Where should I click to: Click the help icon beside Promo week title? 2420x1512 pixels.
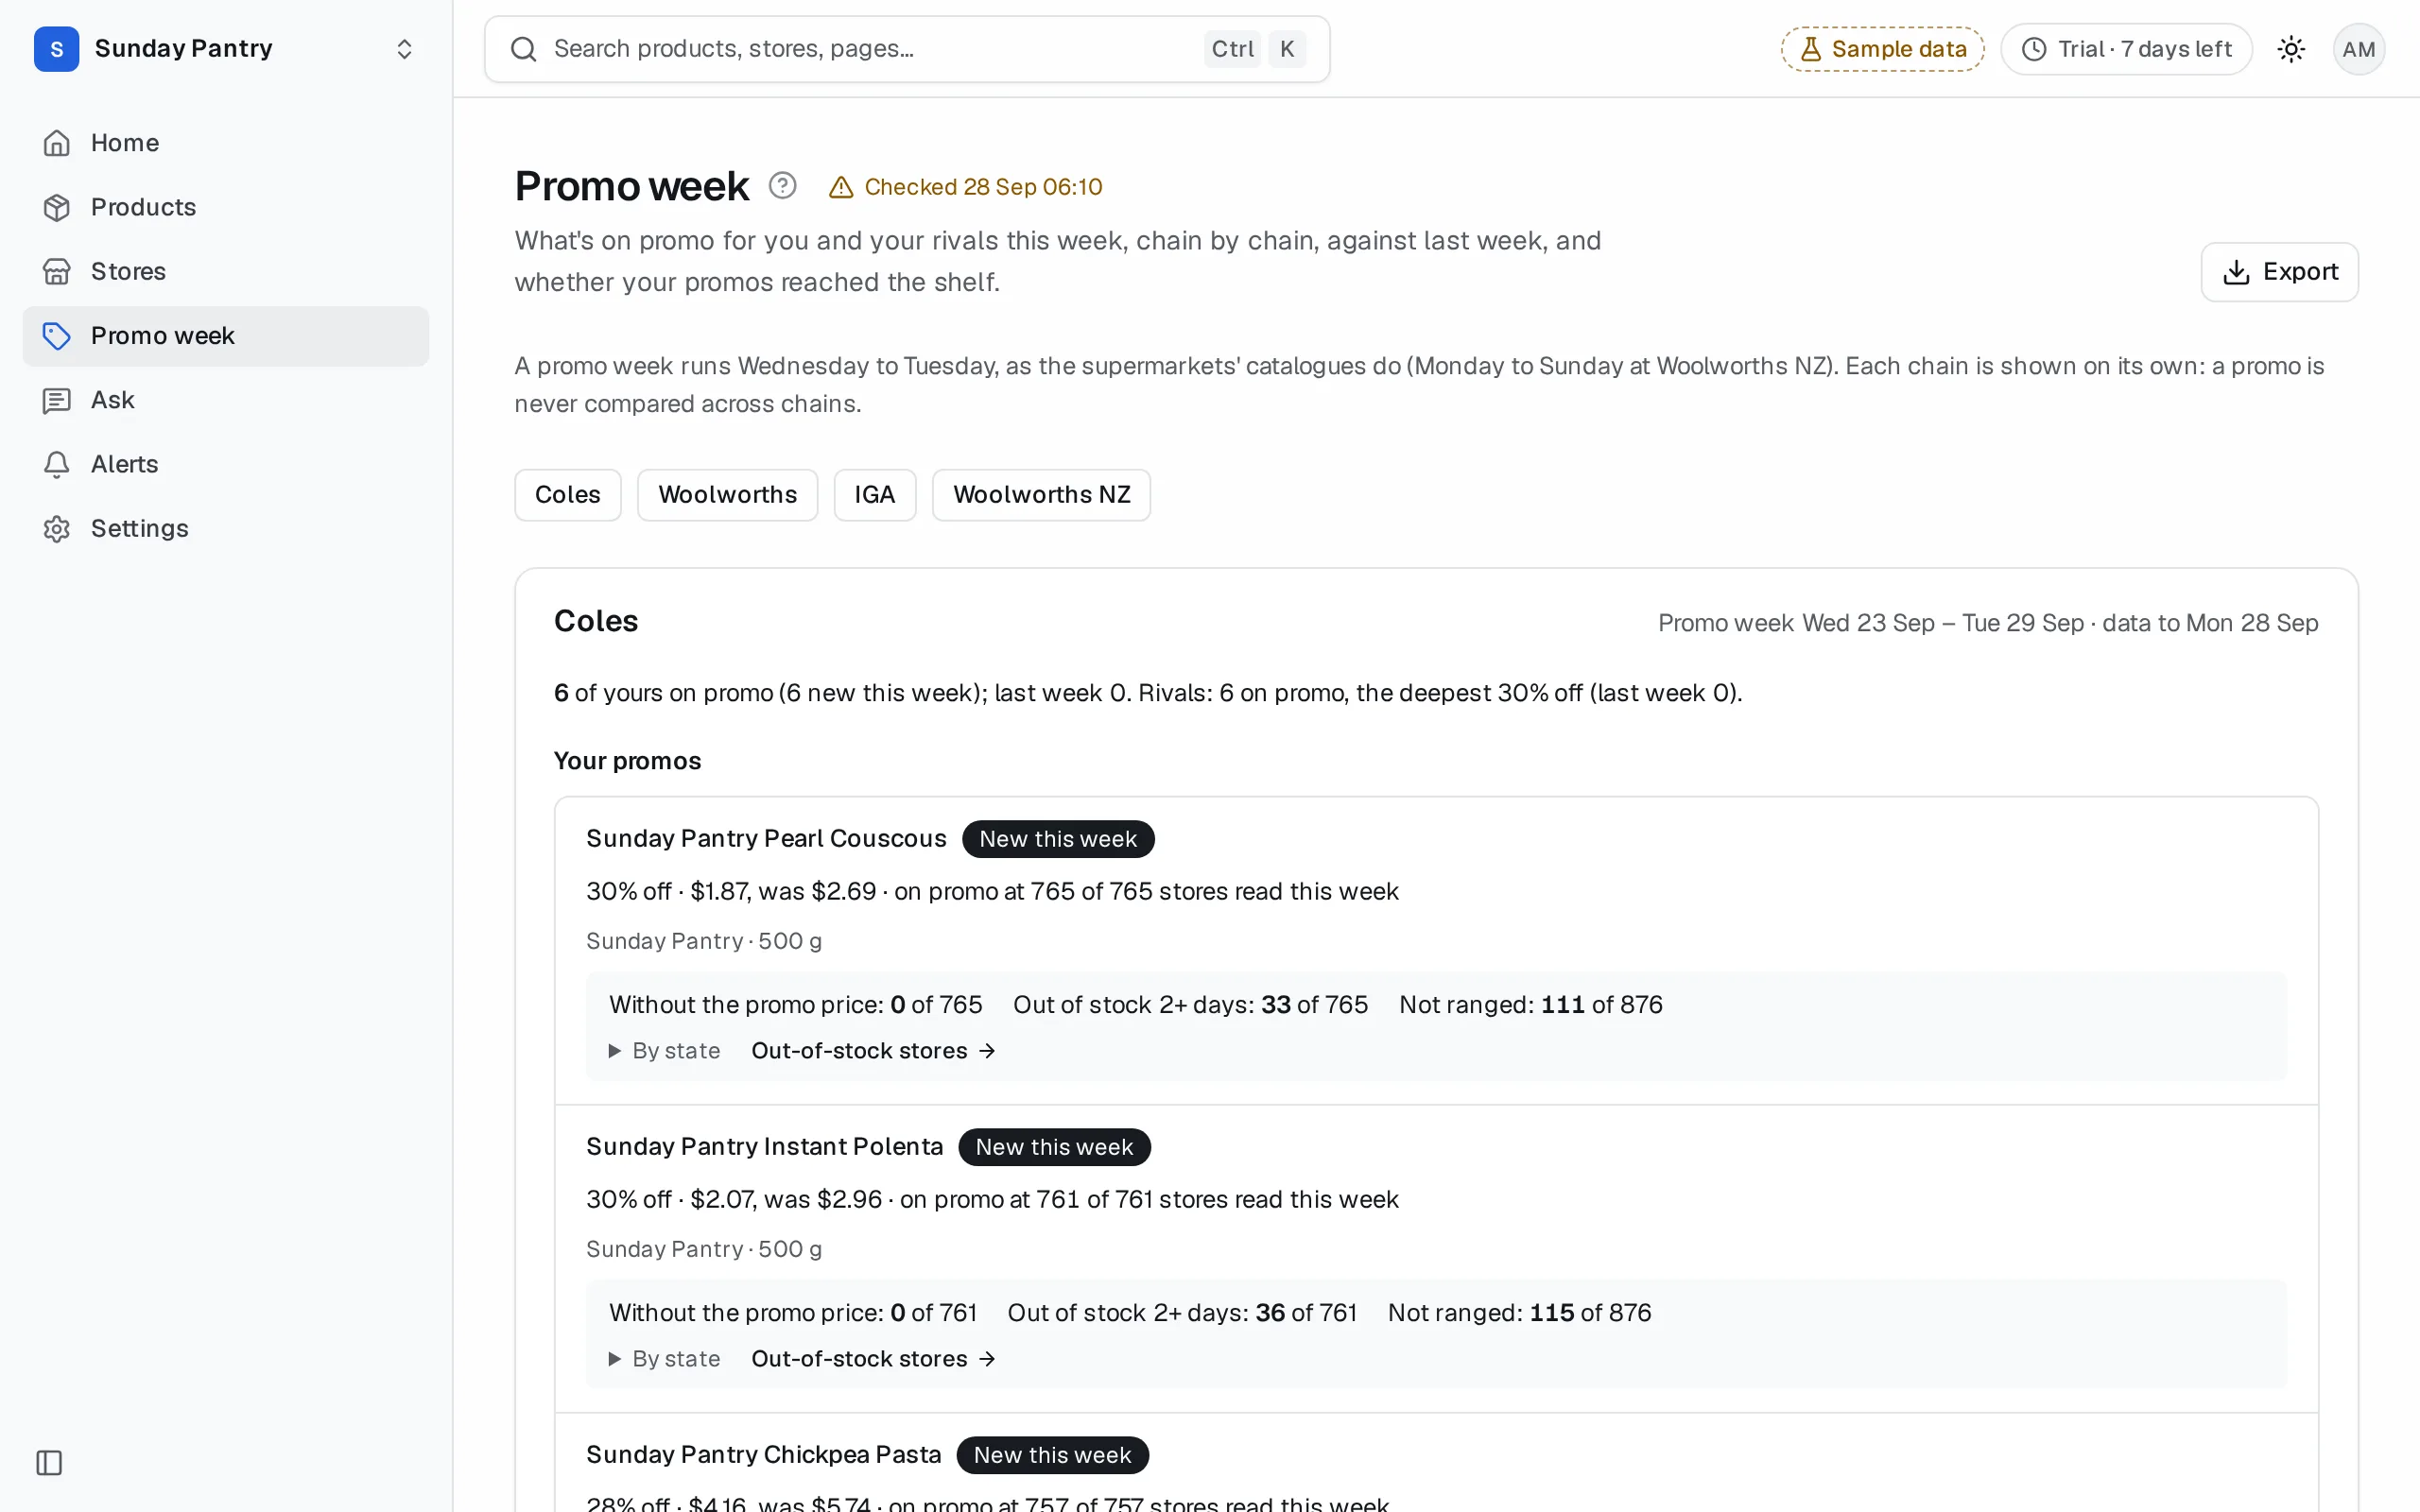click(x=782, y=186)
